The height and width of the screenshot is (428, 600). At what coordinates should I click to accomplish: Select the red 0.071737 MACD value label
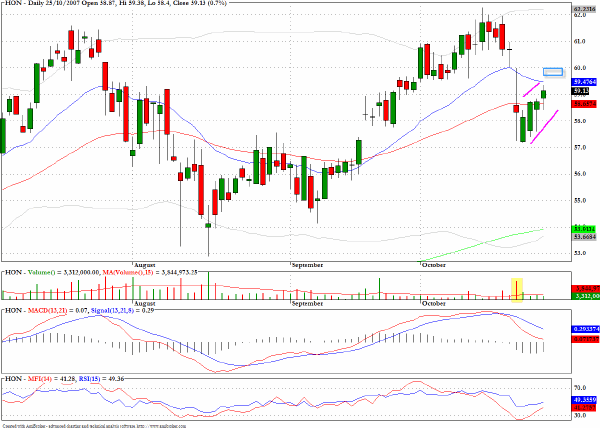point(585,339)
